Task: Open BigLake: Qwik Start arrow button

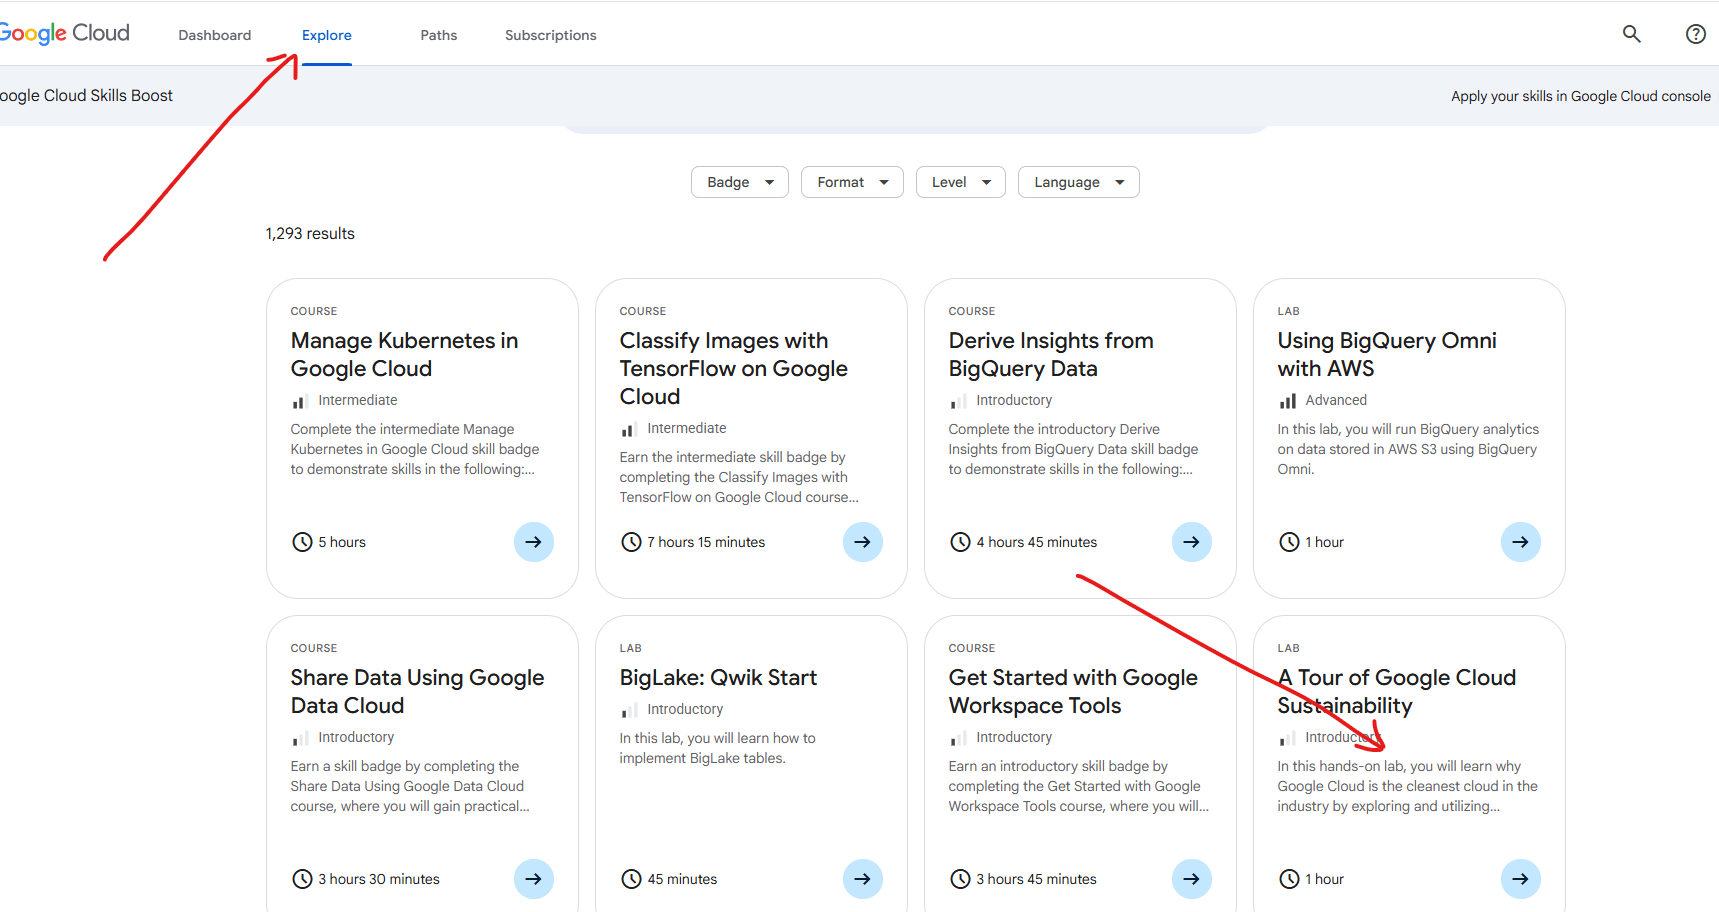Action: click(x=863, y=879)
